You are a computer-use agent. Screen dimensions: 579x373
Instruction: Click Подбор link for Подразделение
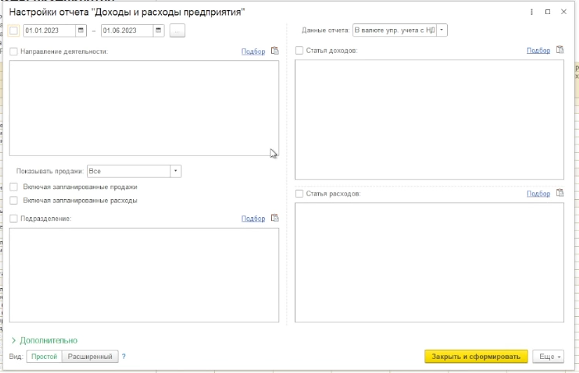(253, 219)
